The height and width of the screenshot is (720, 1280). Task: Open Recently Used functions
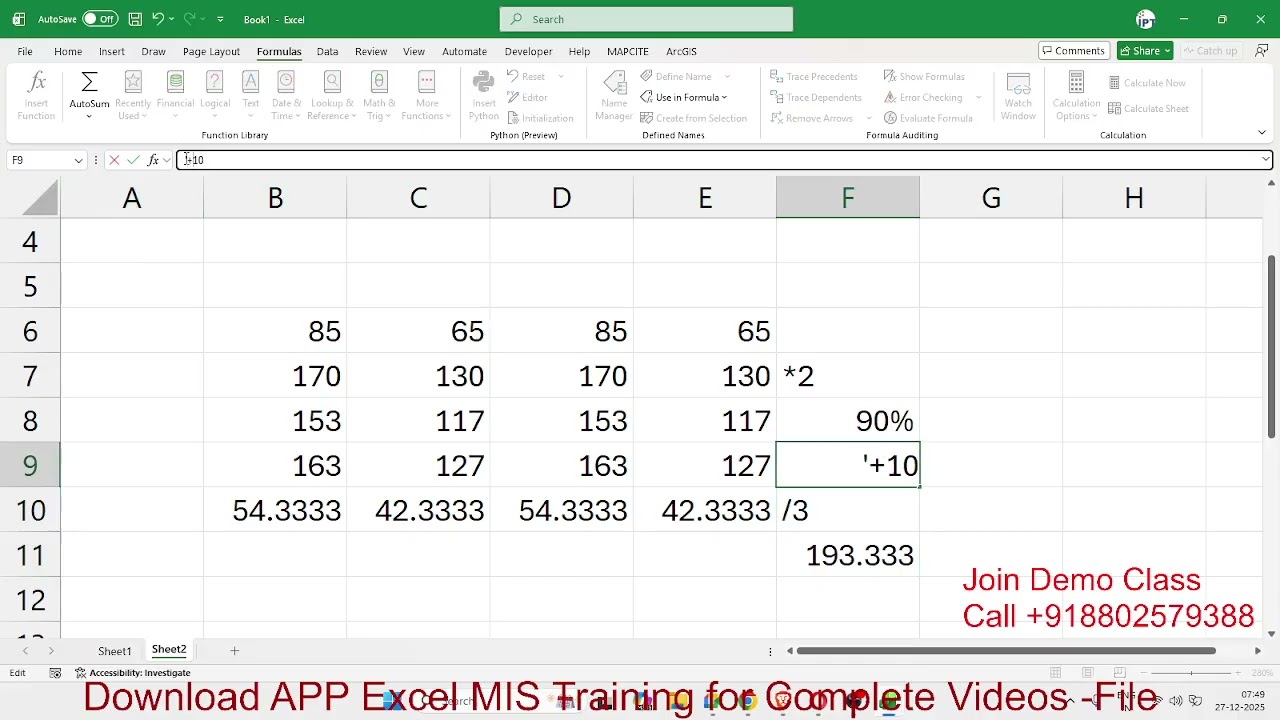pyautogui.click(x=132, y=96)
